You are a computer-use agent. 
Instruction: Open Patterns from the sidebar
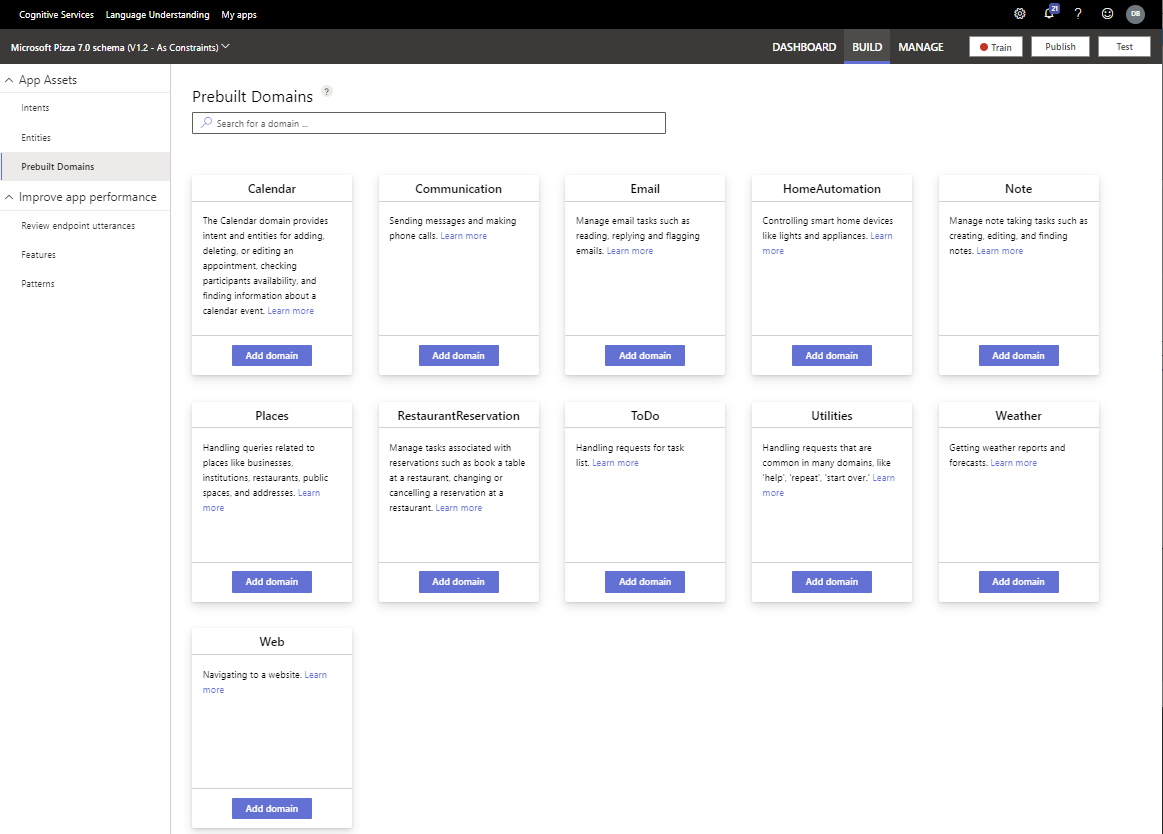[39, 283]
